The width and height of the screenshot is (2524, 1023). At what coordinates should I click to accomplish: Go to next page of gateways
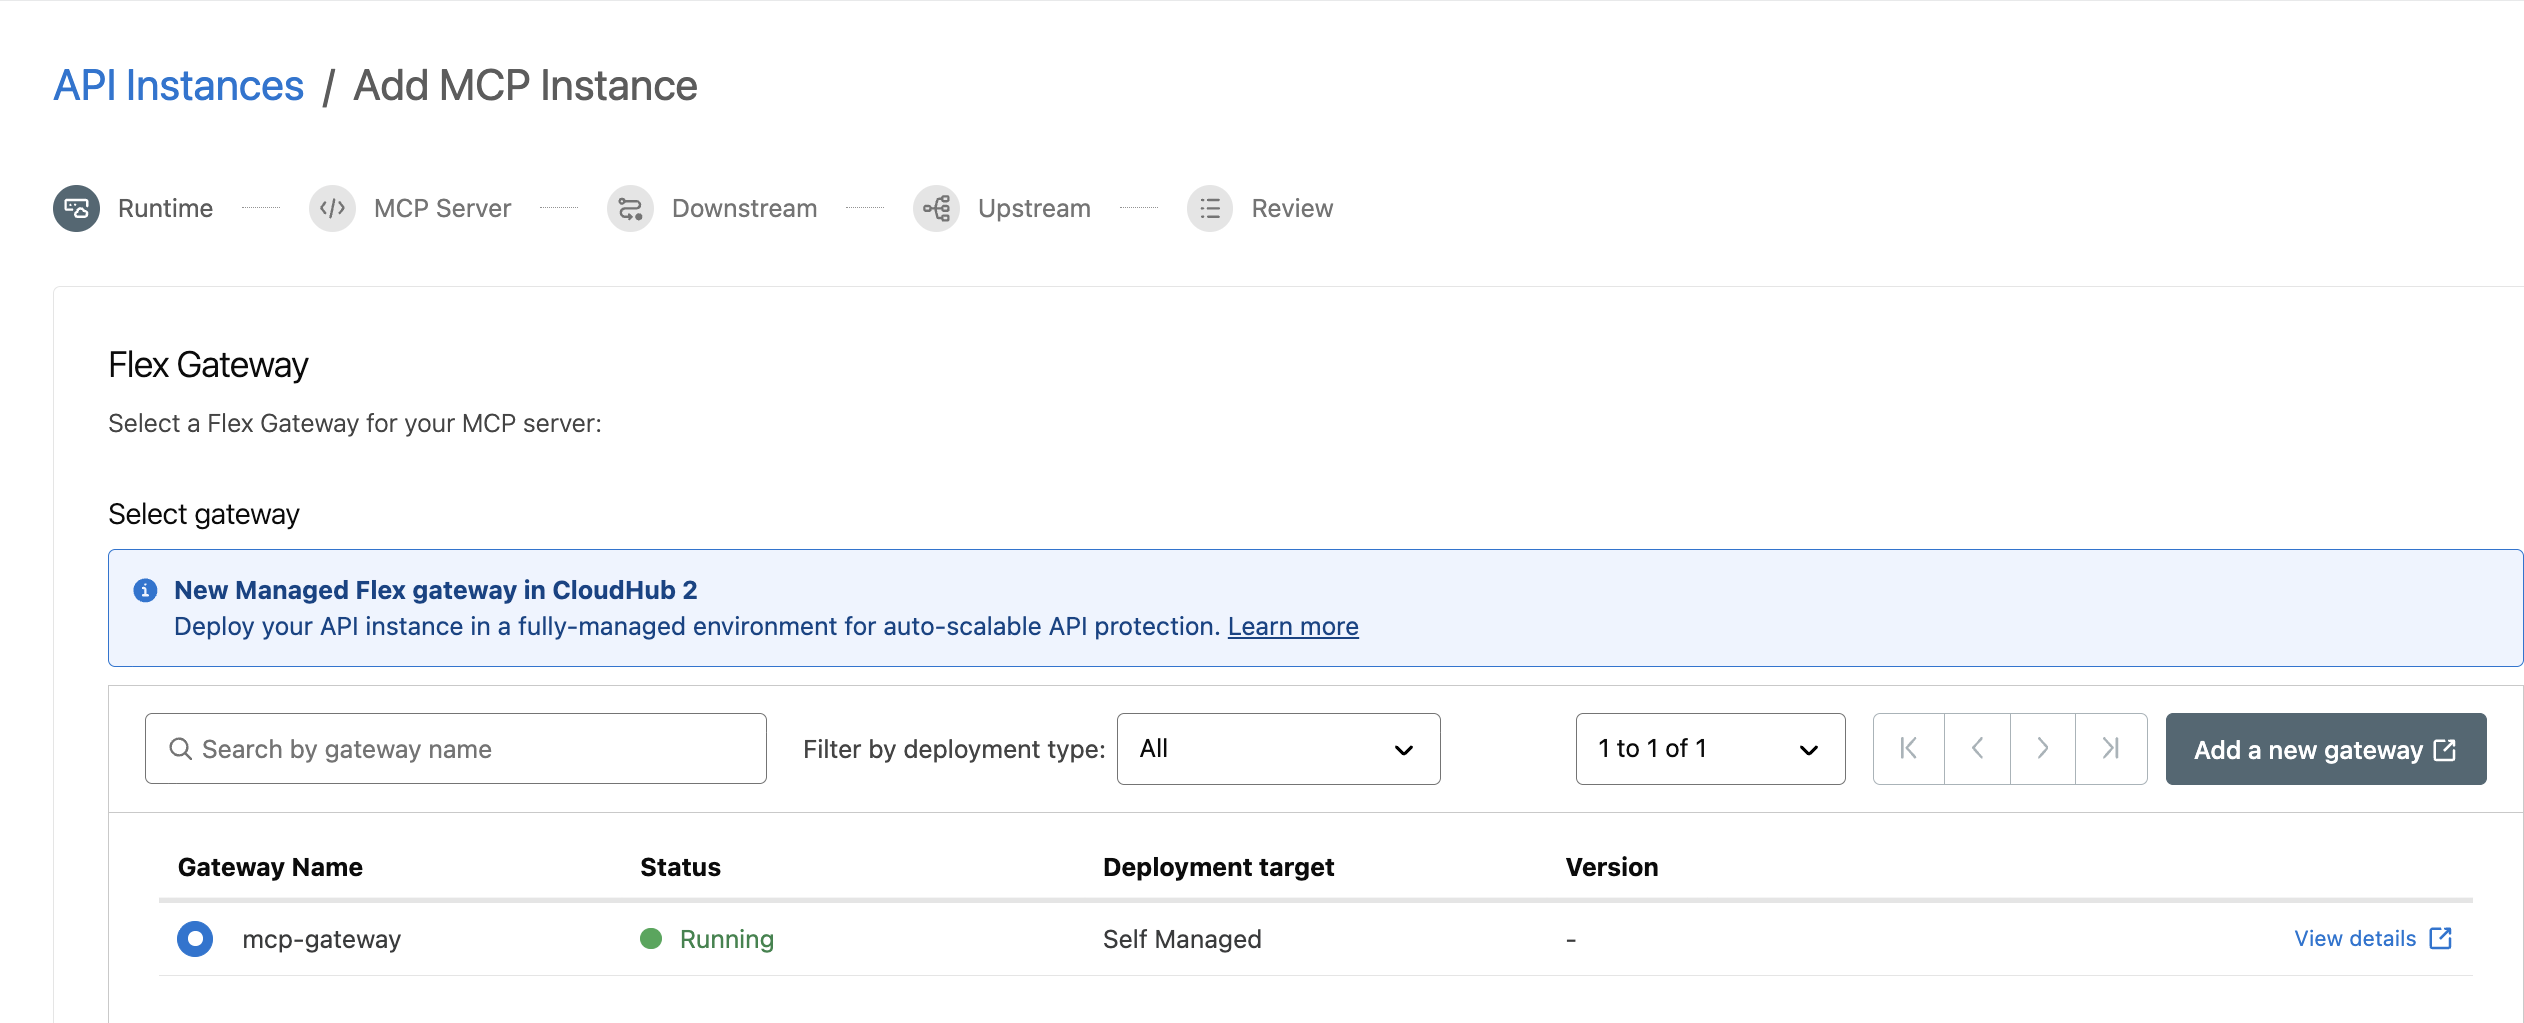(x=2043, y=748)
